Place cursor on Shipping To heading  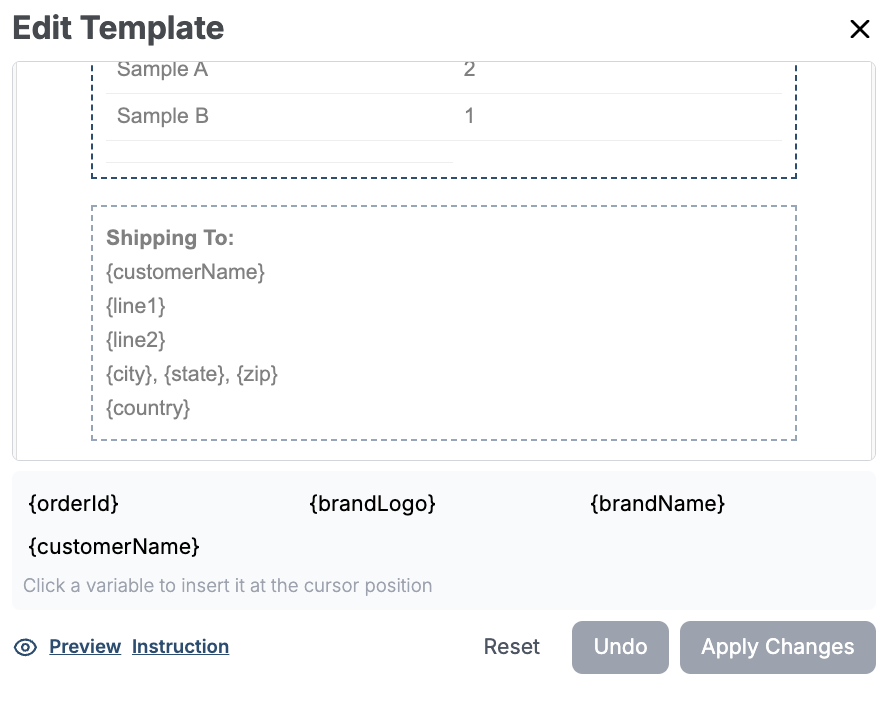170,238
